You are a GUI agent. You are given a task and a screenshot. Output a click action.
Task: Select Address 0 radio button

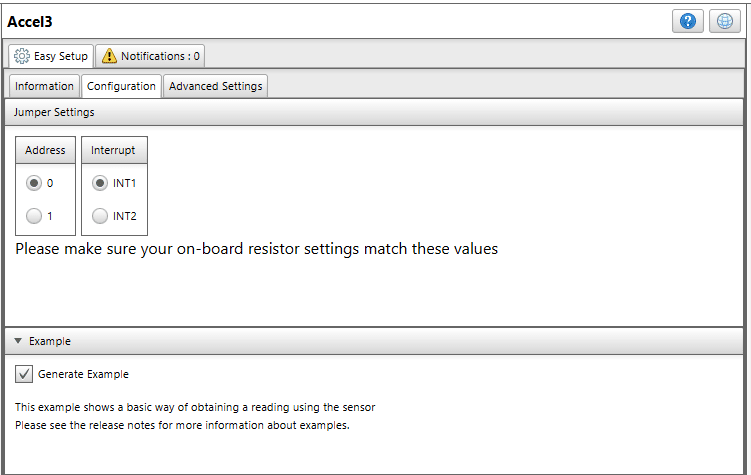pyautogui.click(x=35, y=183)
